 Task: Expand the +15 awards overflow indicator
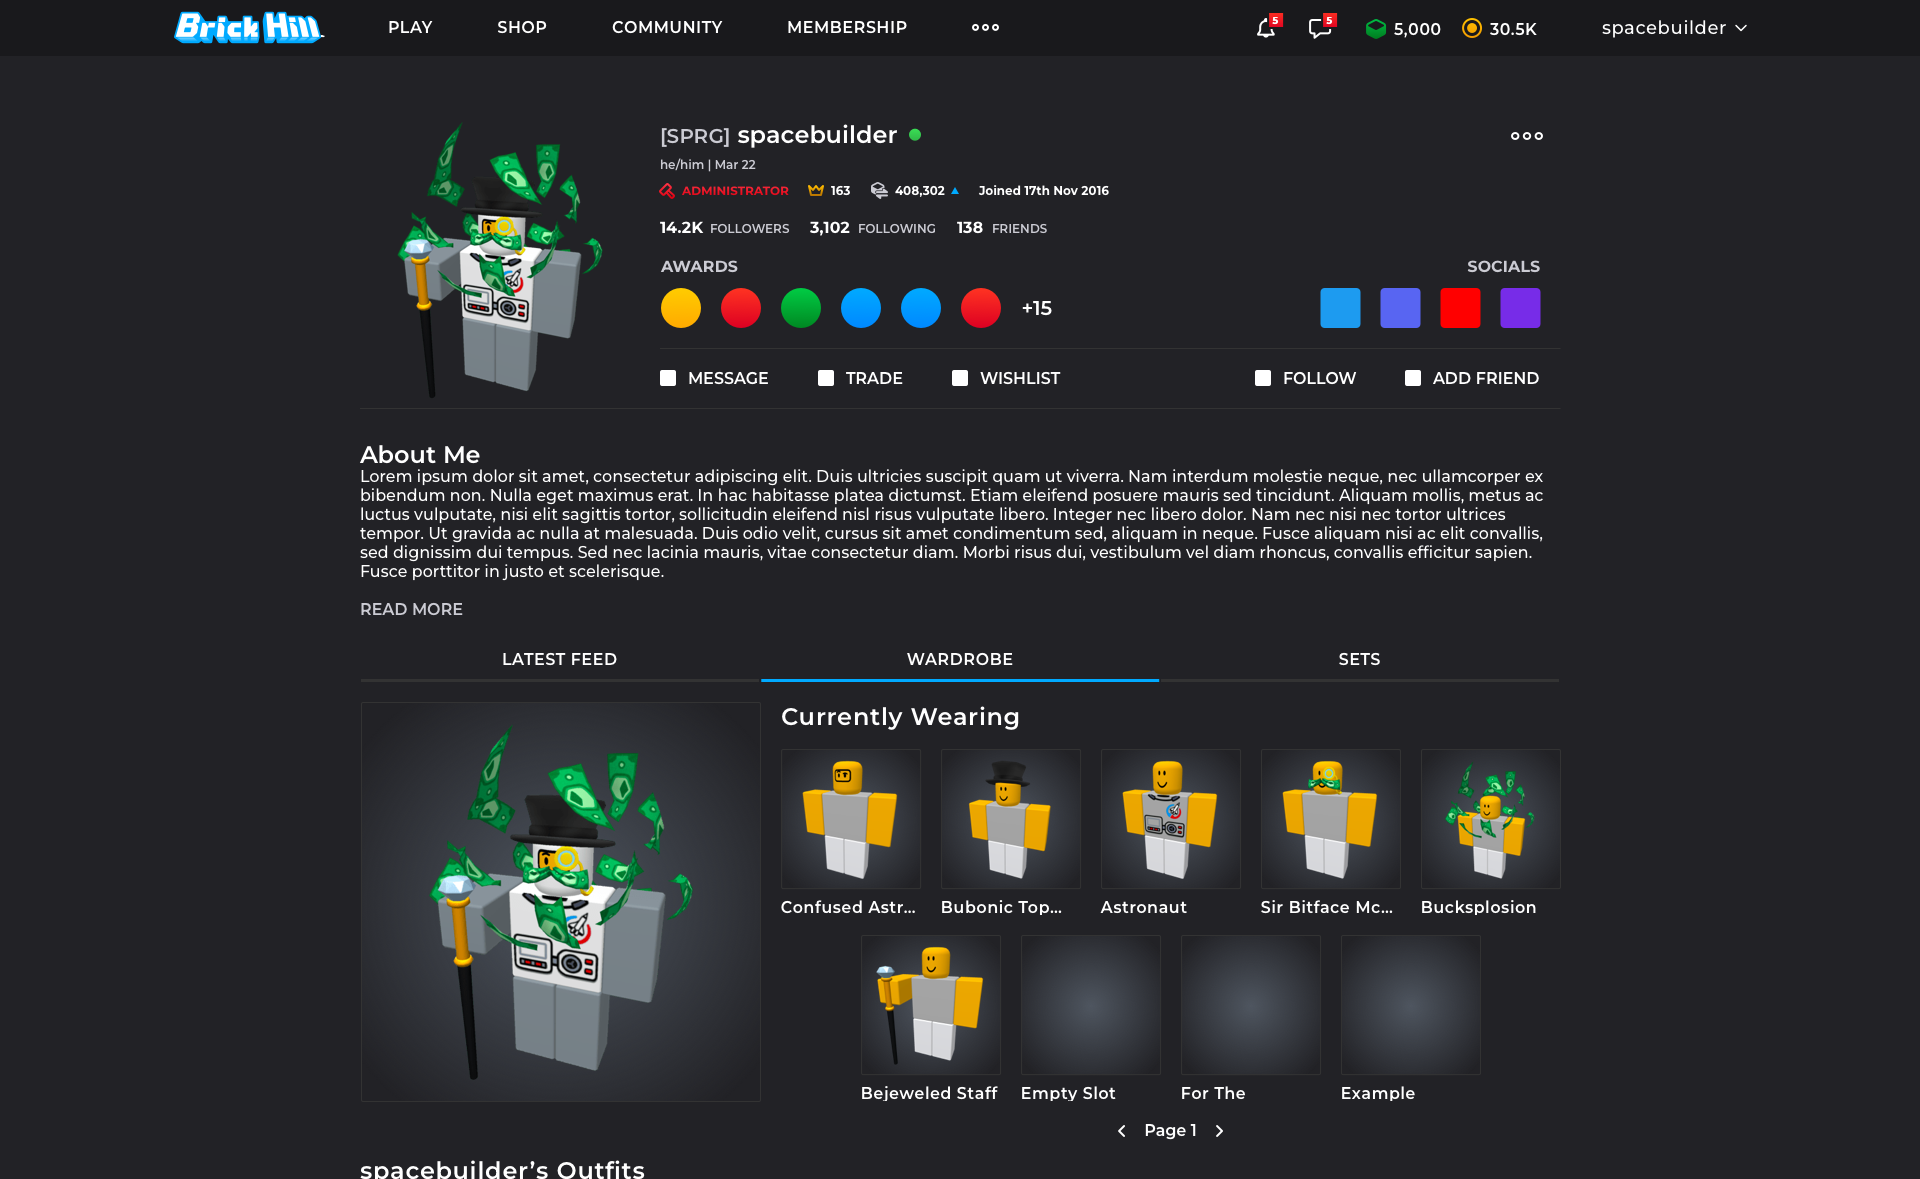pyautogui.click(x=1037, y=307)
